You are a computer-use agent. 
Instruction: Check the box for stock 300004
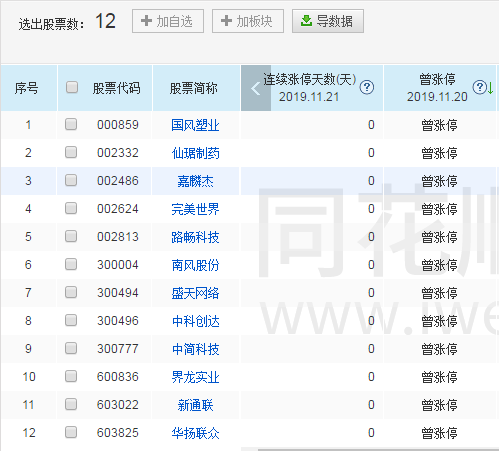tap(71, 264)
